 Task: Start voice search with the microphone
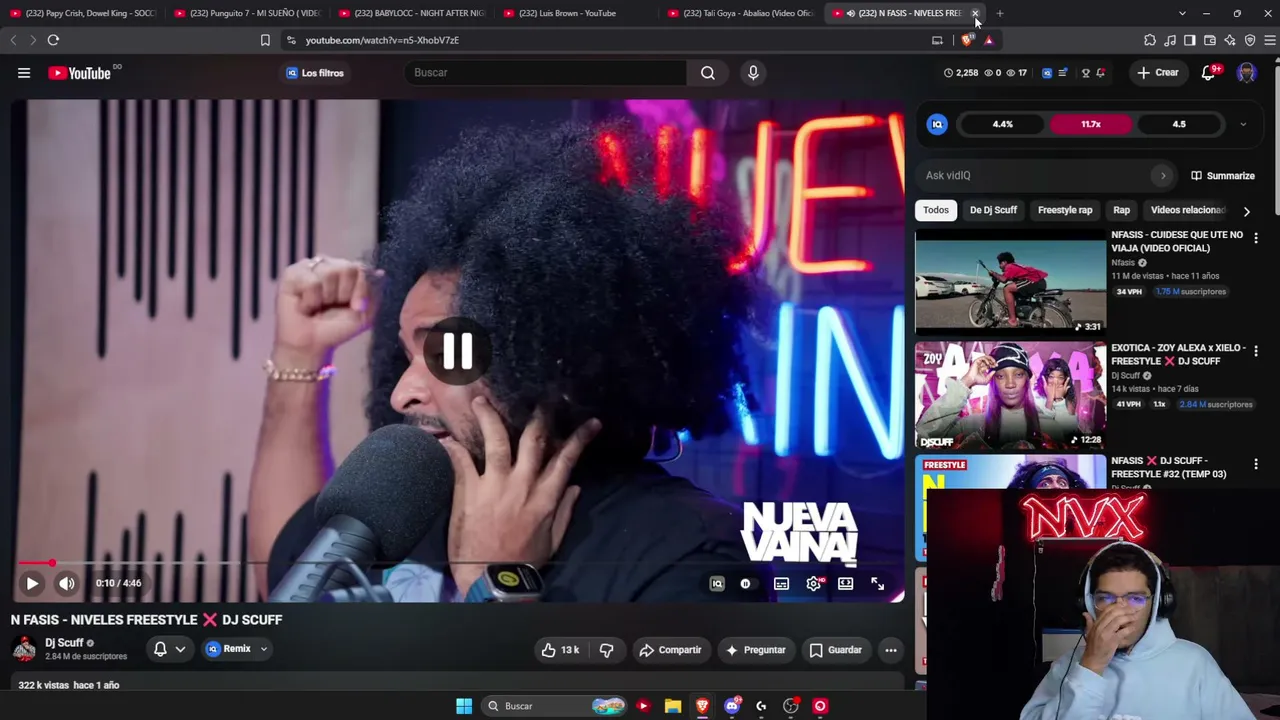753,73
